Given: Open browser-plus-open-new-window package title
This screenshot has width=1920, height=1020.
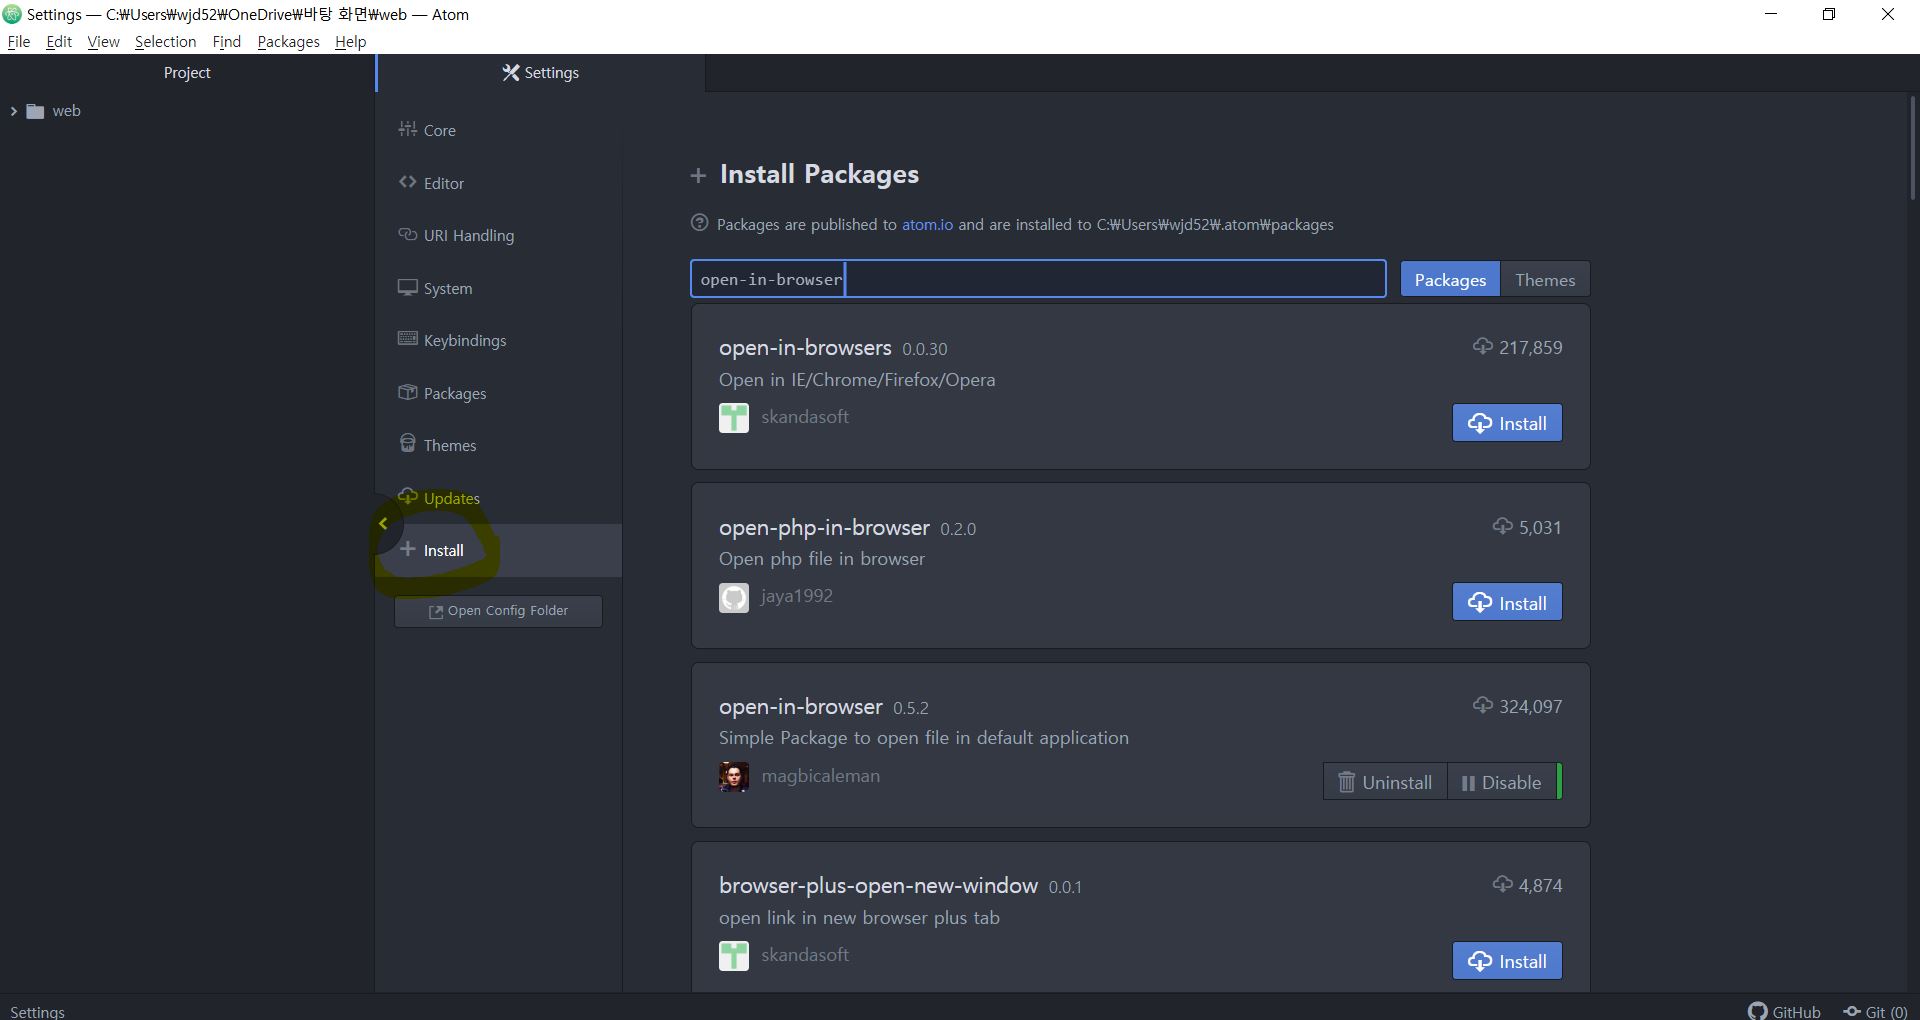Looking at the screenshot, I should pyautogui.click(x=878, y=885).
